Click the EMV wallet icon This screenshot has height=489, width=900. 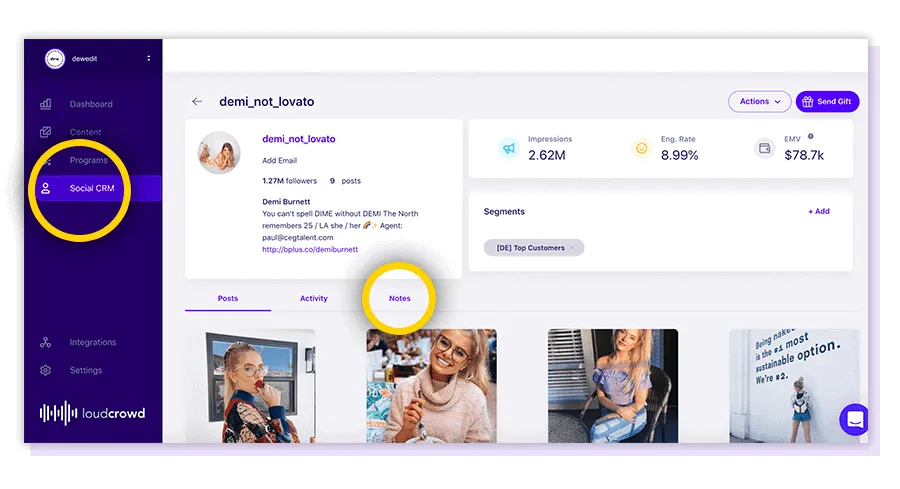click(765, 148)
